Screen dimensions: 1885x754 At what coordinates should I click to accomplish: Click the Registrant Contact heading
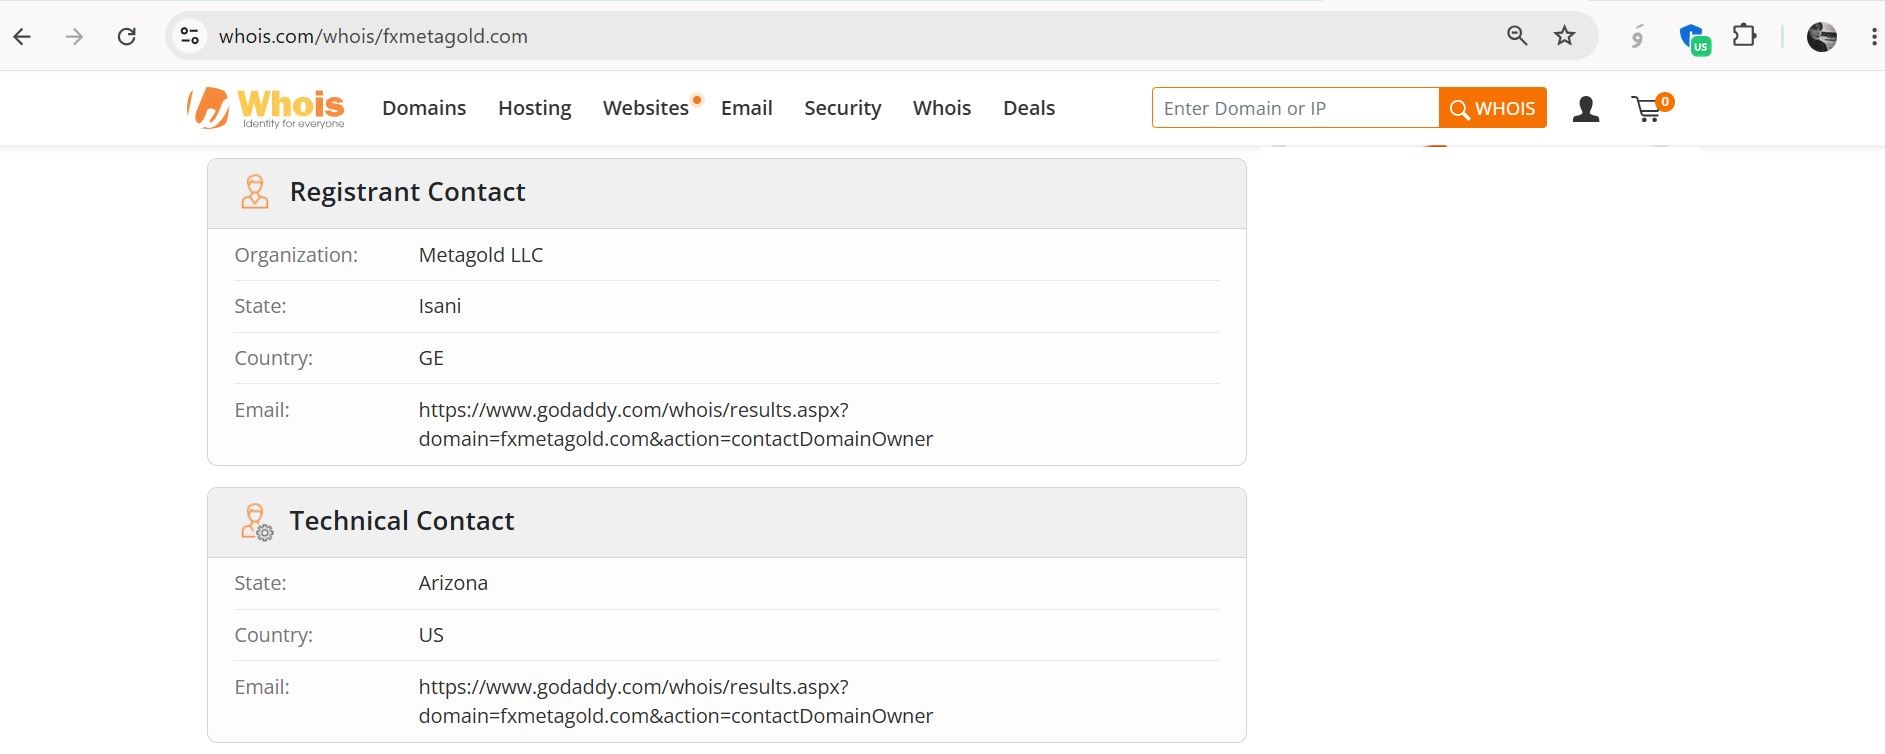(x=407, y=192)
